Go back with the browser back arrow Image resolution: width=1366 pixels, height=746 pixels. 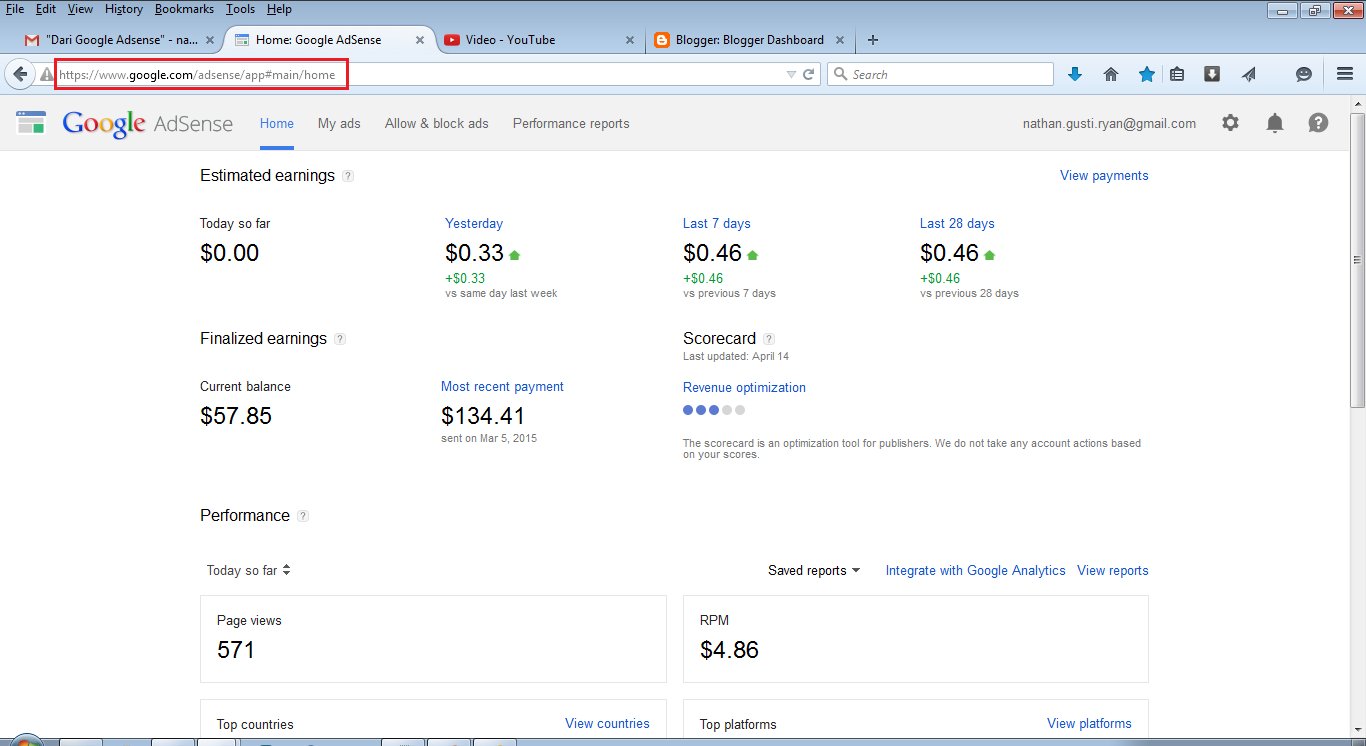pyautogui.click(x=20, y=74)
